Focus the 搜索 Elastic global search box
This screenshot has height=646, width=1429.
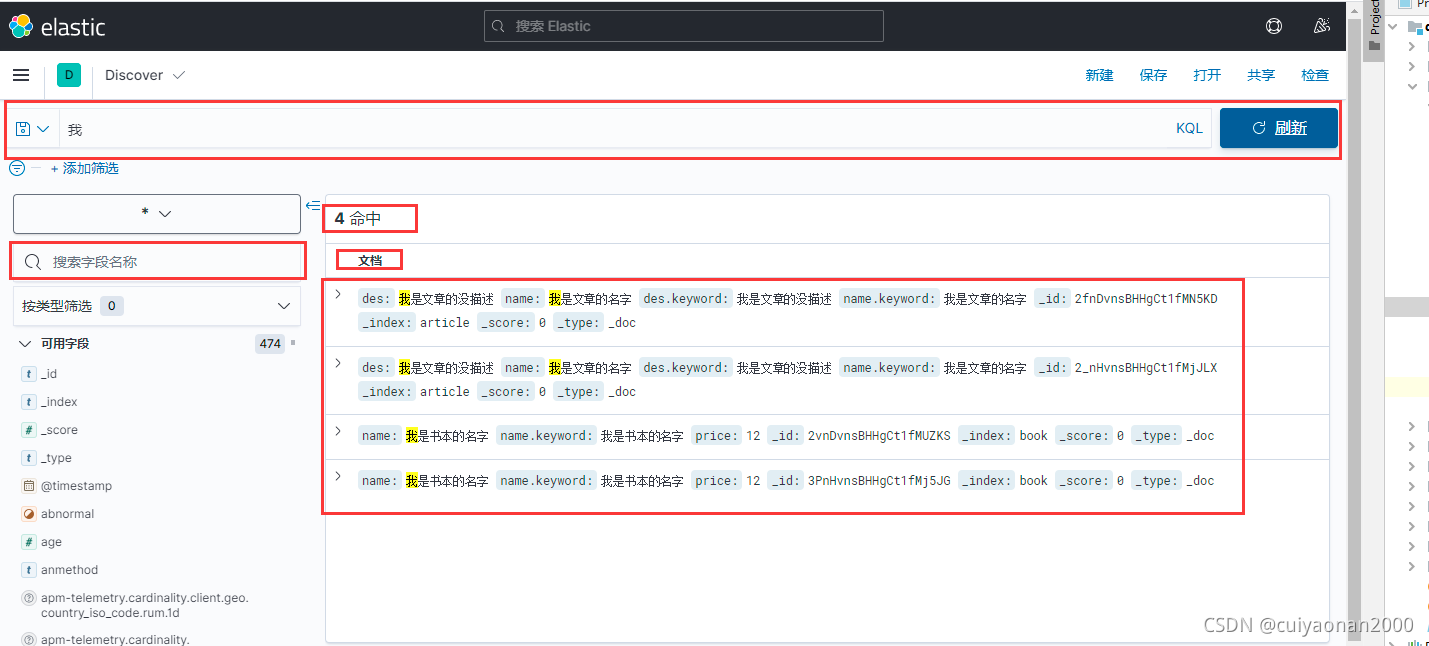(684, 26)
